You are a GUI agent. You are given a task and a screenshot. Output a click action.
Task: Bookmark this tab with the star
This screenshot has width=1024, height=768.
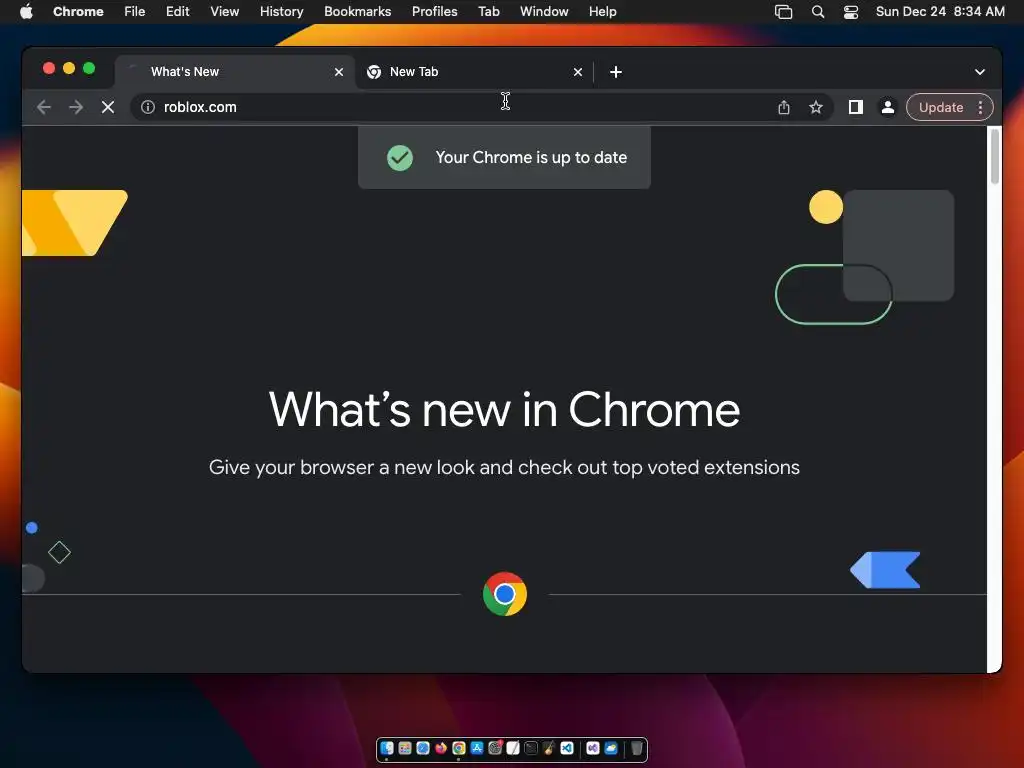pyautogui.click(x=816, y=107)
